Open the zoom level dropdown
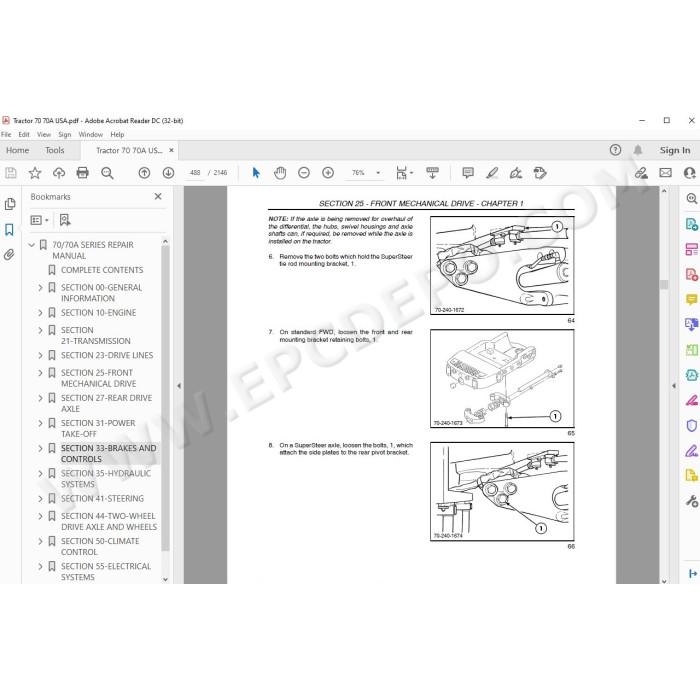This screenshot has width=700, height=700. 378,173
